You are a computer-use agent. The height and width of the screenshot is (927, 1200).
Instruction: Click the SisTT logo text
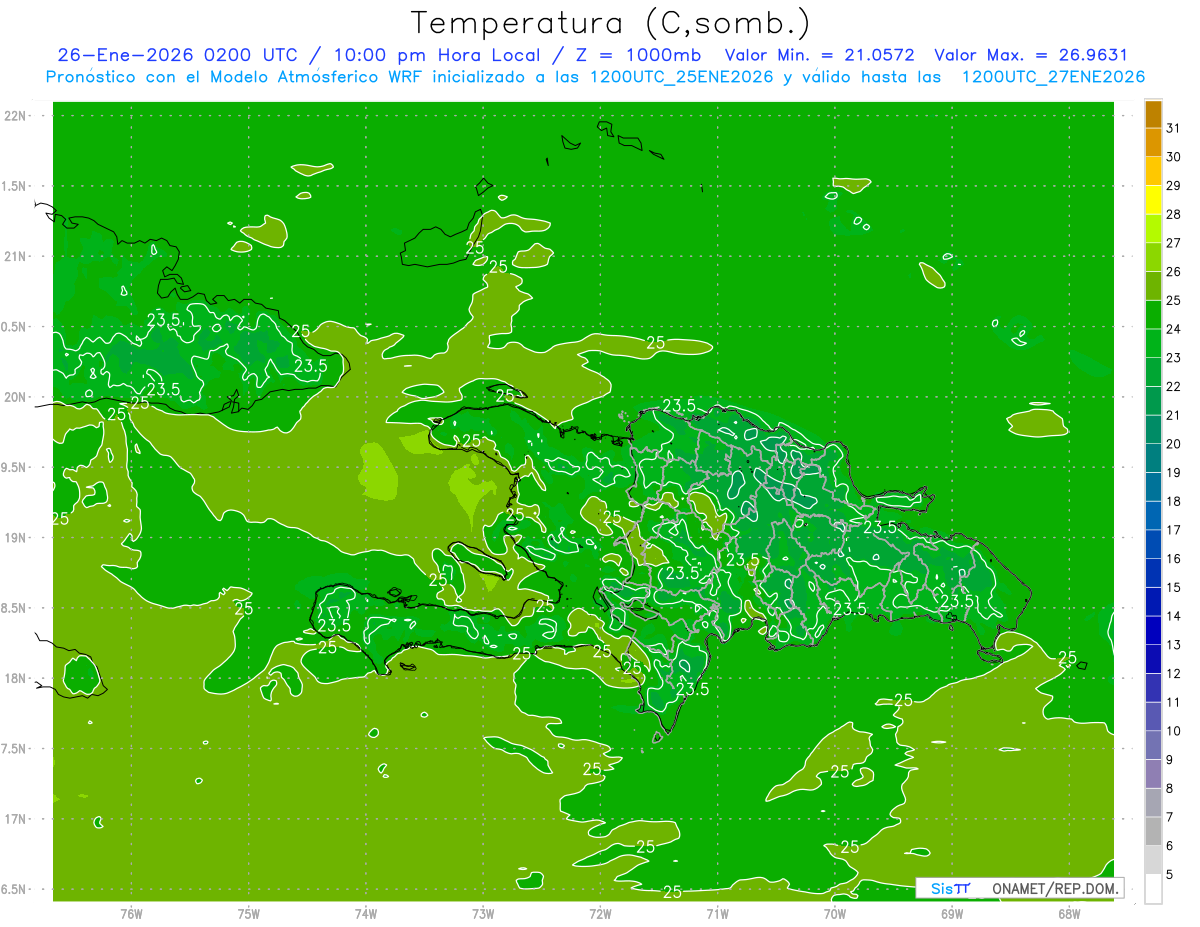pyautogui.click(x=951, y=888)
